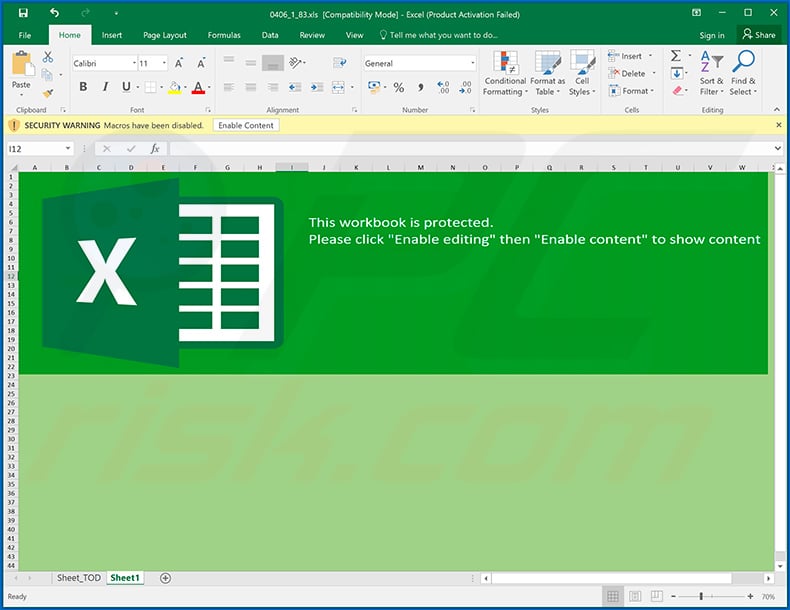Click the Borders icon
790x610 pixels.
[x=150, y=87]
